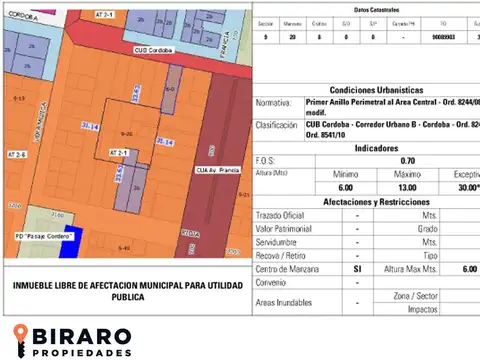
Task: Click the exceptional height value '30.00*'
Action: (x=469, y=188)
